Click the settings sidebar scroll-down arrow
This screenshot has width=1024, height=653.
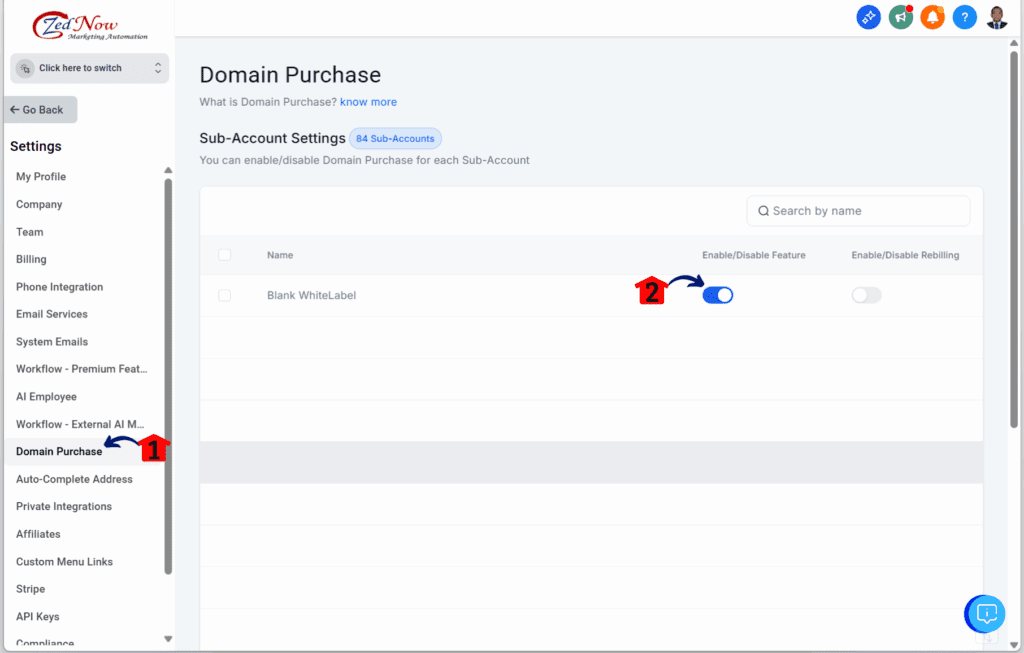tap(168, 639)
